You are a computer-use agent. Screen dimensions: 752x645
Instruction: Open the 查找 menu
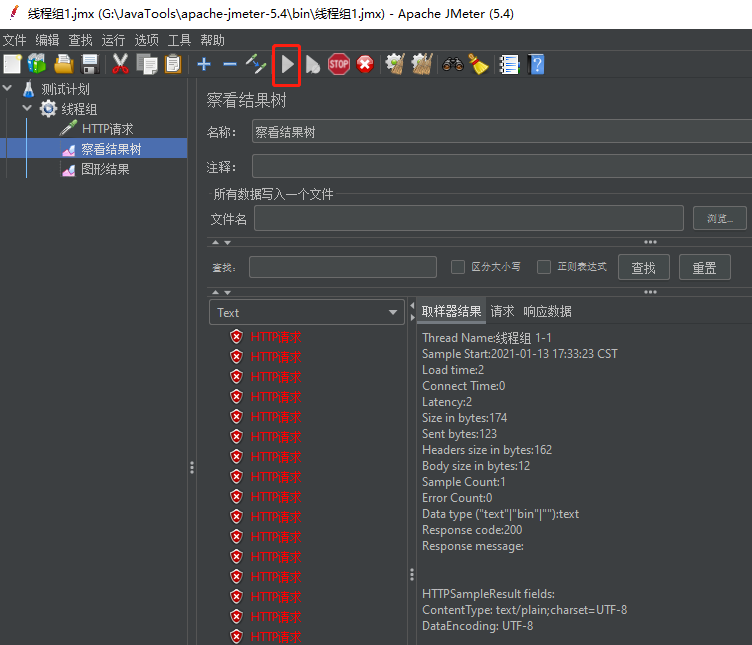[80, 40]
